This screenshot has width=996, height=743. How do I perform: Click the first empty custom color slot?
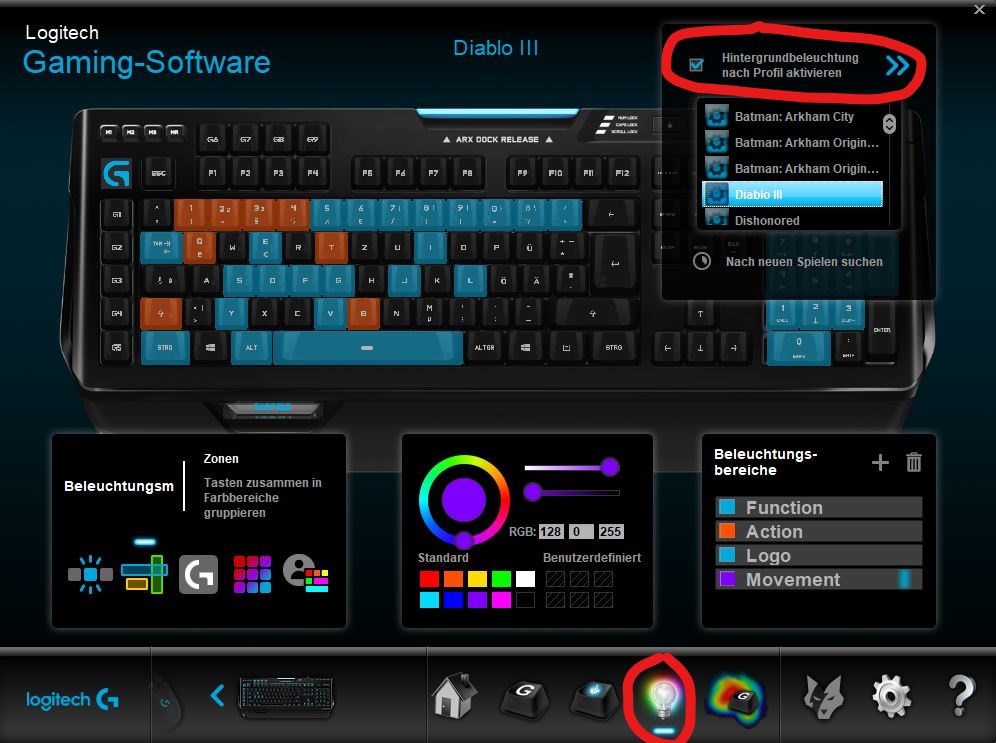click(x=555, y=579)
